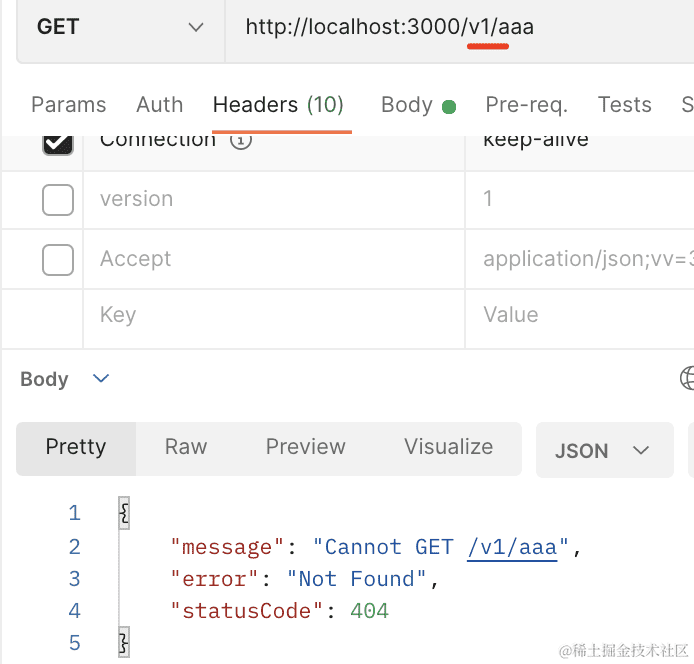
Task: Open the Auth tab
Action: [x=159, y=105]
